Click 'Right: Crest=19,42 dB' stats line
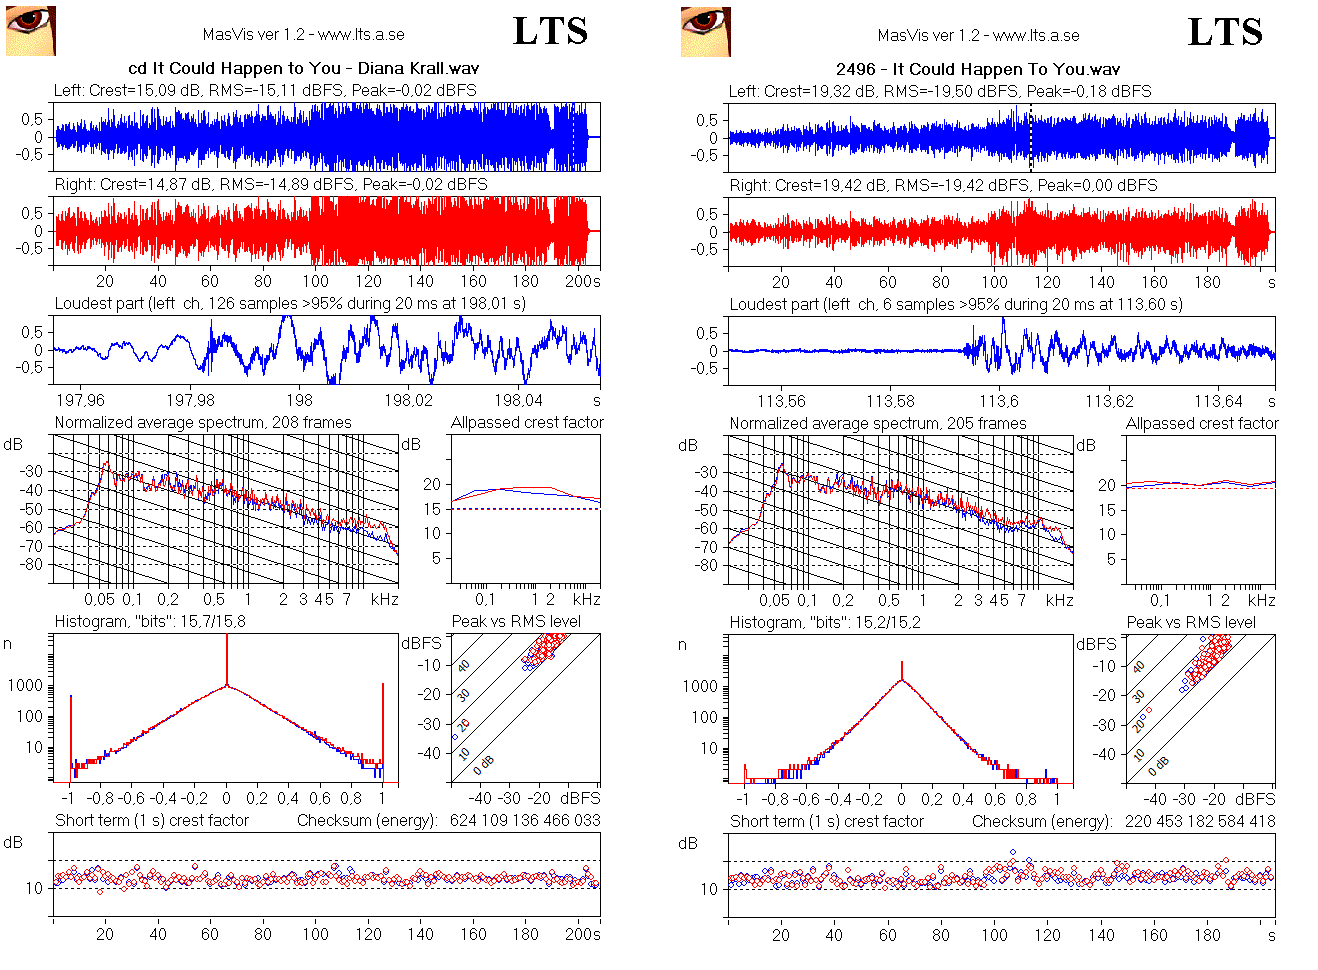 [x=943, y=185]
